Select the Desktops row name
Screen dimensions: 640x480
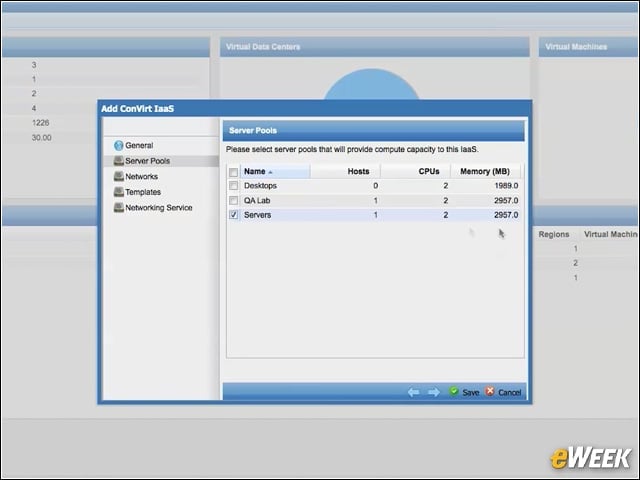[x=260, y=186]
